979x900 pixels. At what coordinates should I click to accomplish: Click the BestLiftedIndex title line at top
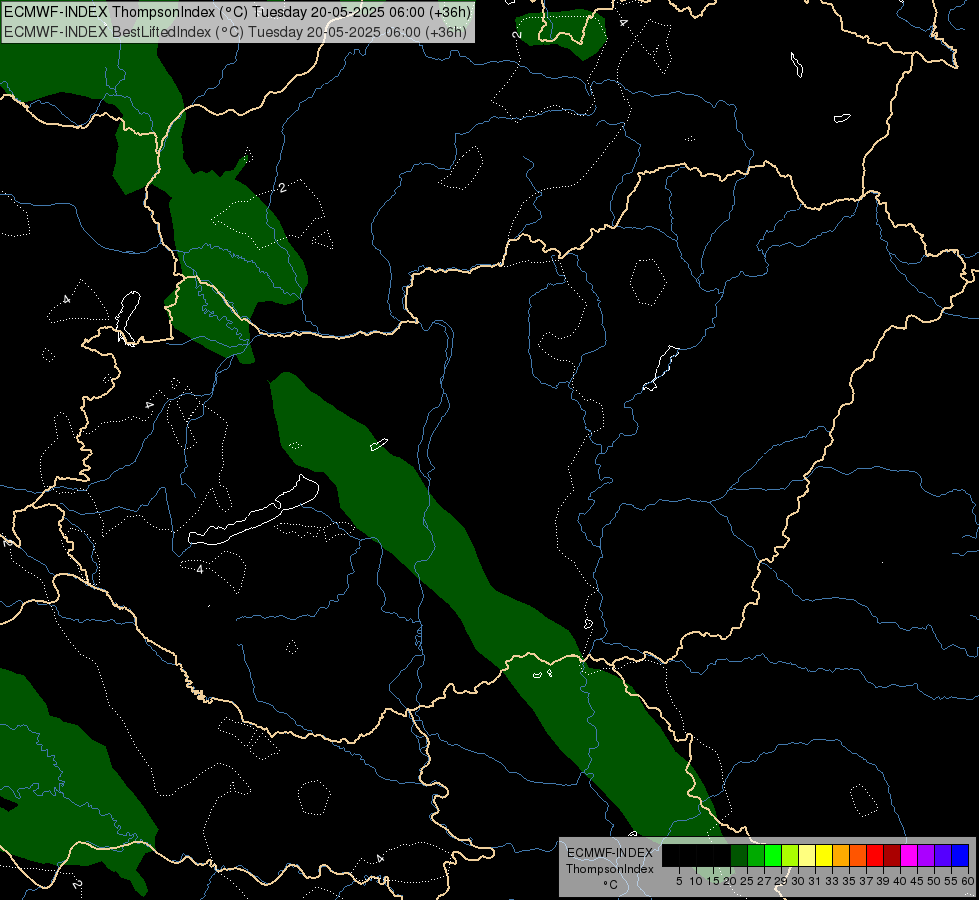tap(235, 32)
